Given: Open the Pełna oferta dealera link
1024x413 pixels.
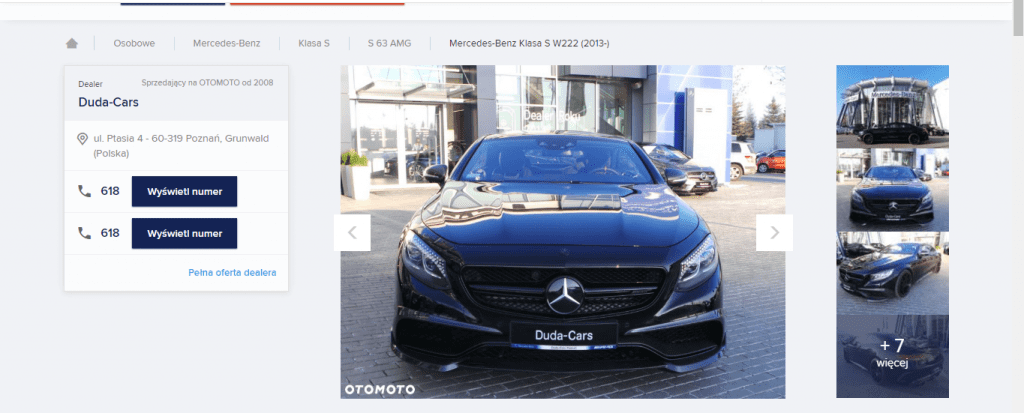Looking at the screenshot, I should pos(232,272).
